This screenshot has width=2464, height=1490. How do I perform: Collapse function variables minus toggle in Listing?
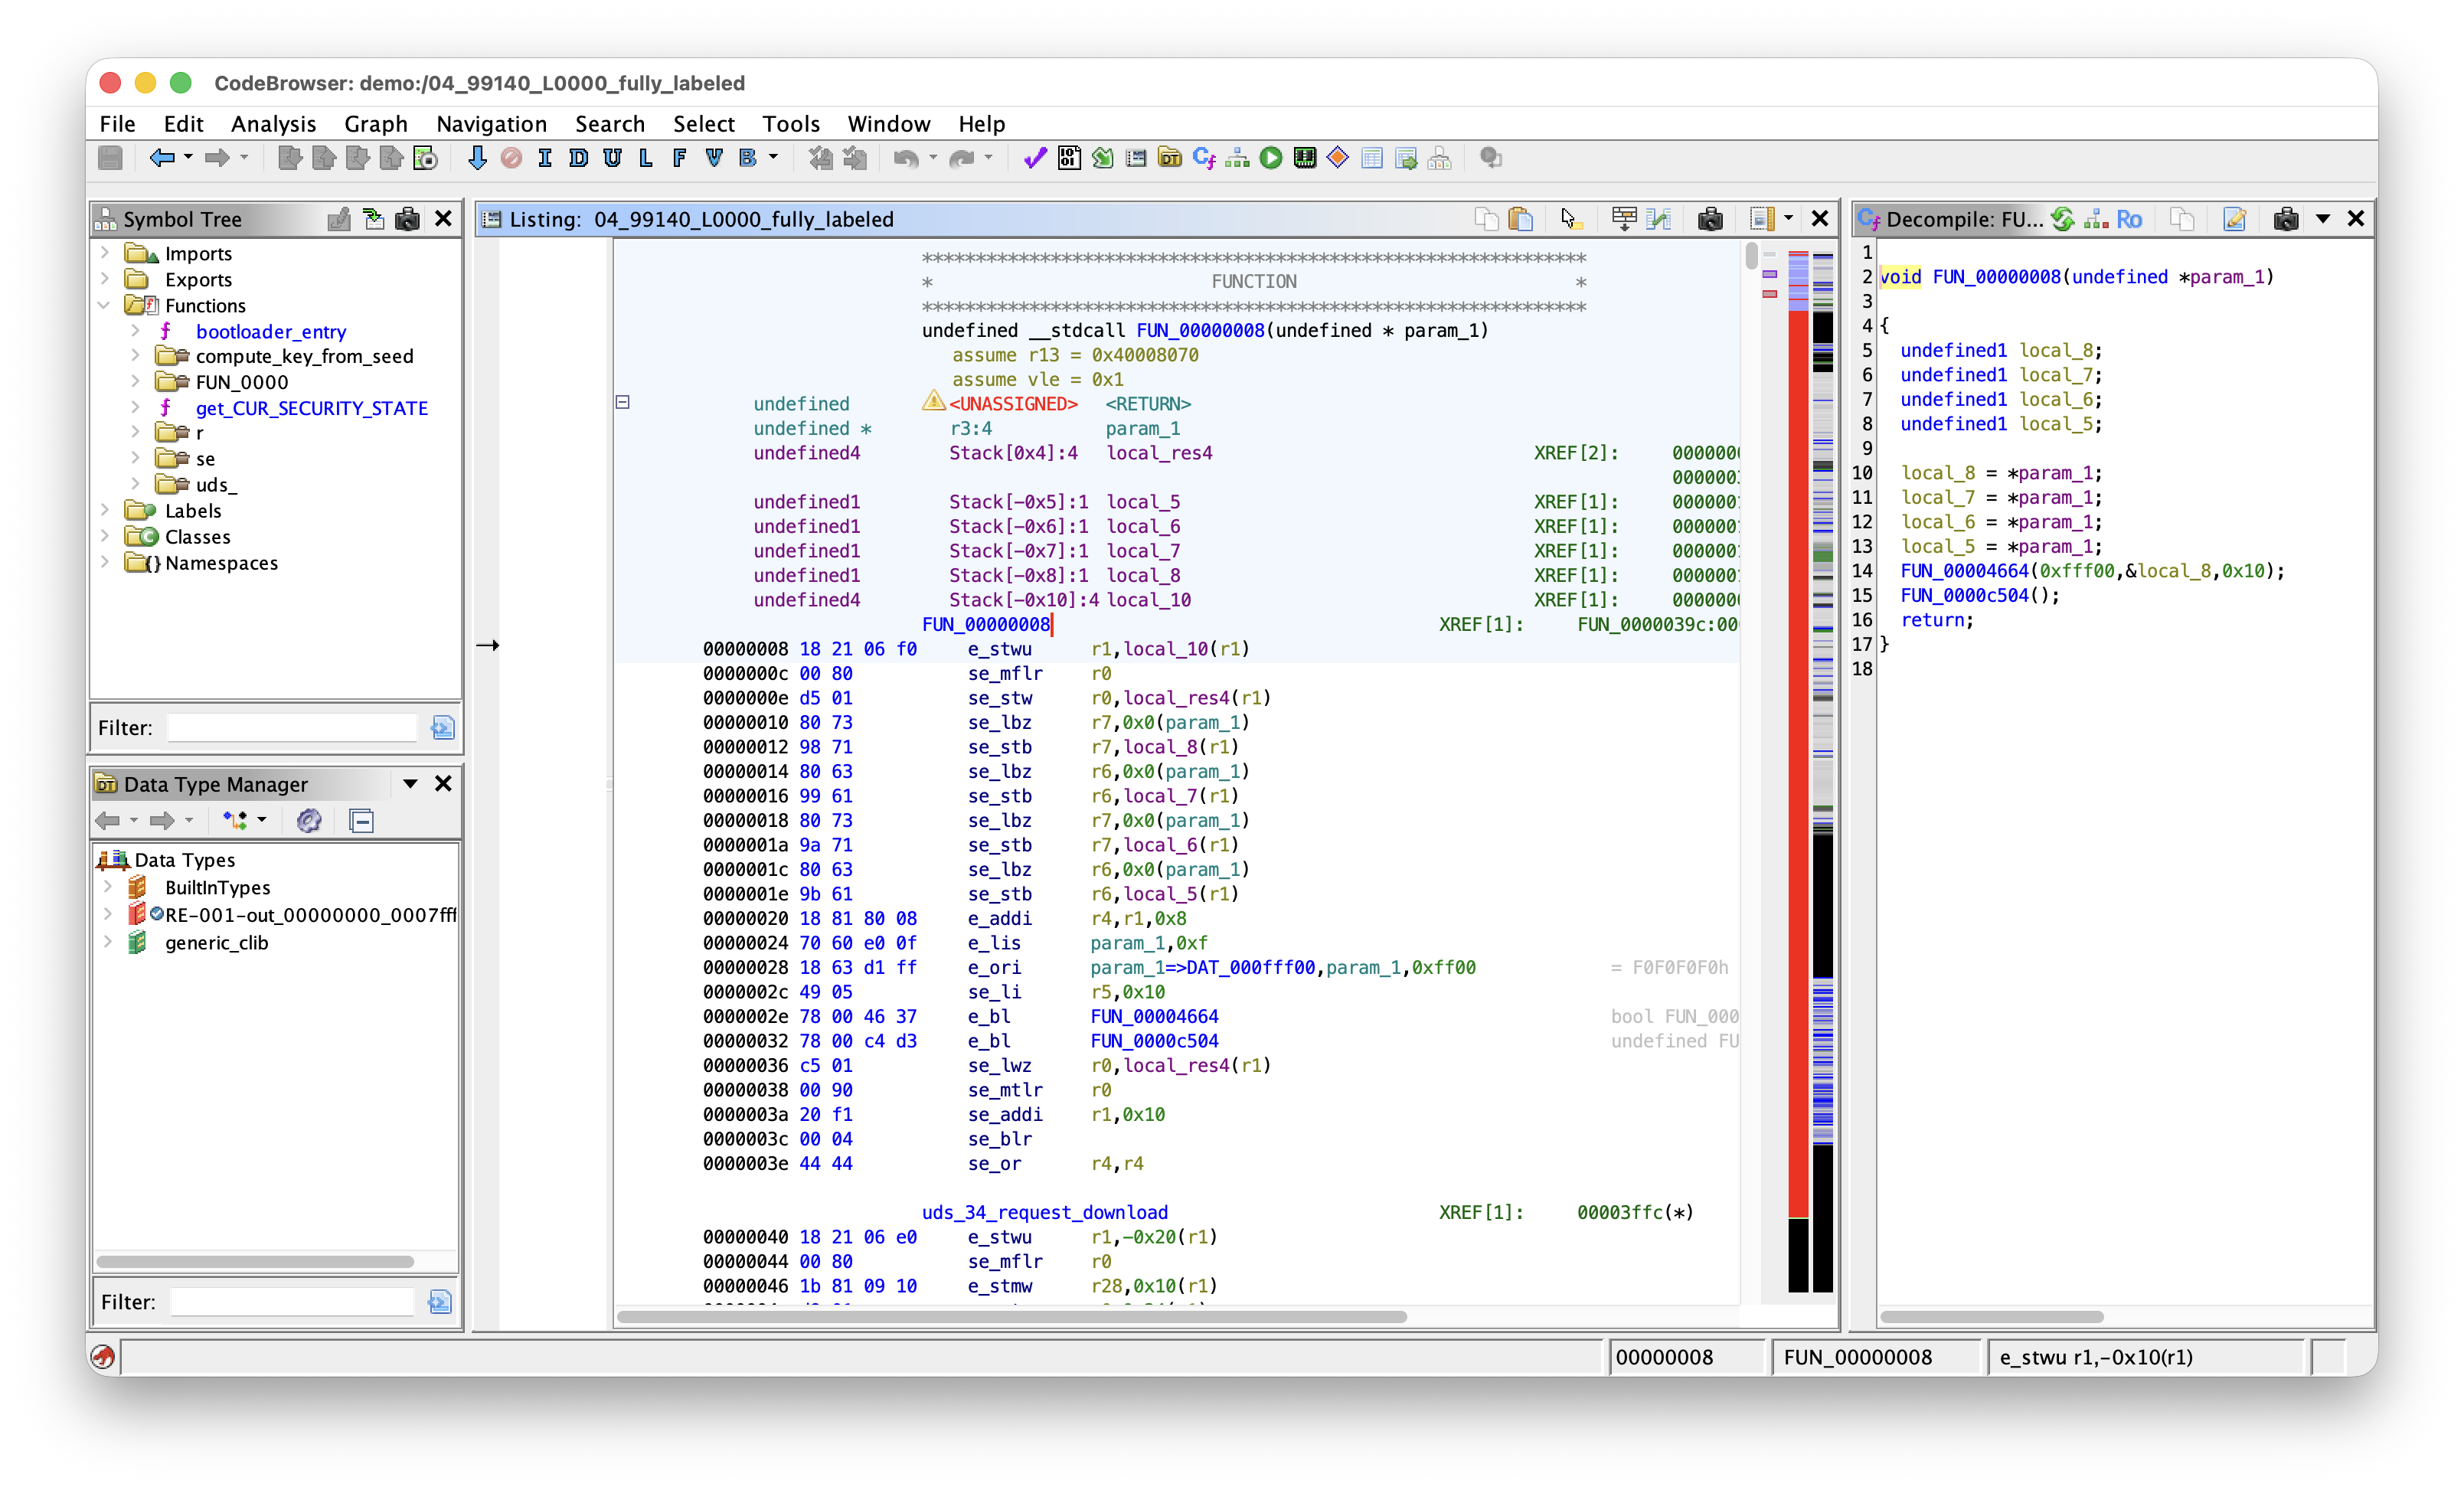623,402
